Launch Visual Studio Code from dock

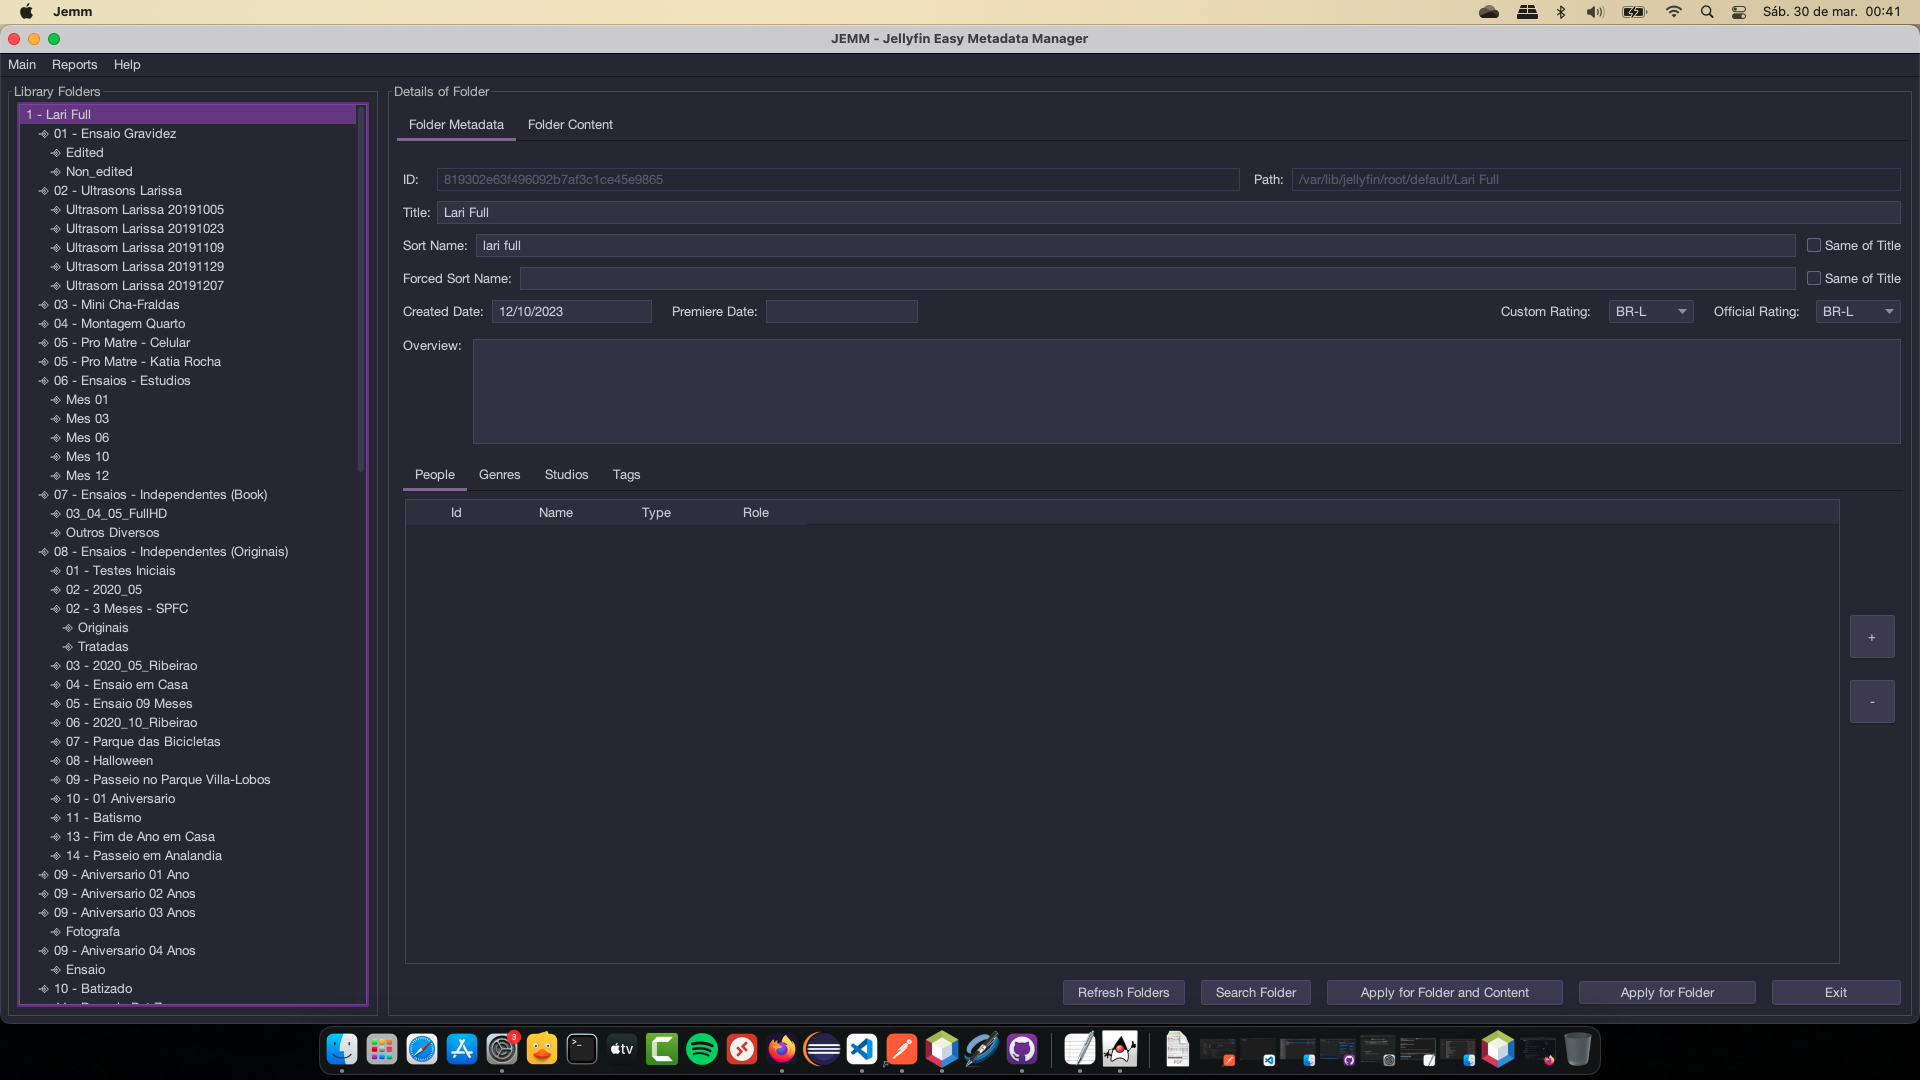(x=862, y=1049)
